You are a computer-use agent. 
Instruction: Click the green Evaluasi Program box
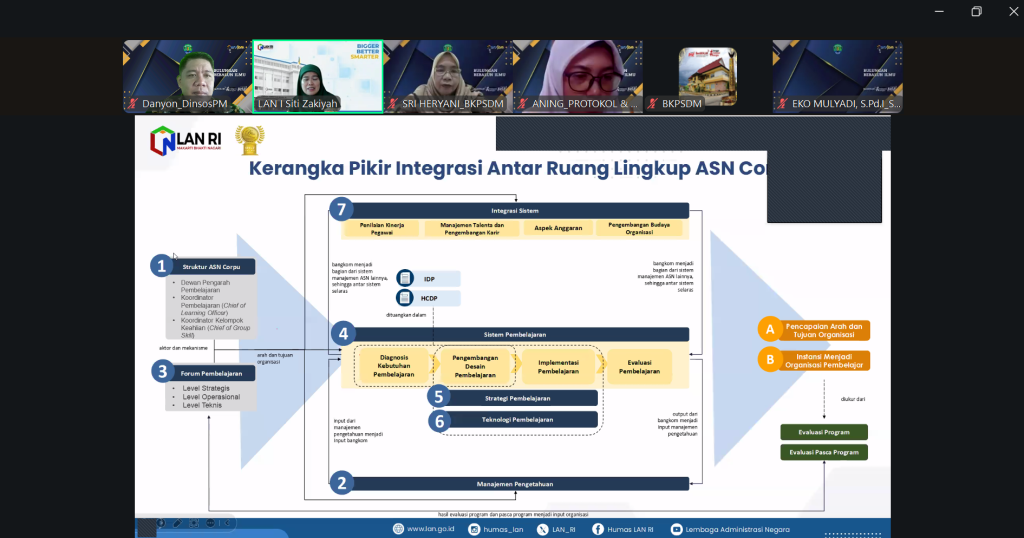point(824,432)
